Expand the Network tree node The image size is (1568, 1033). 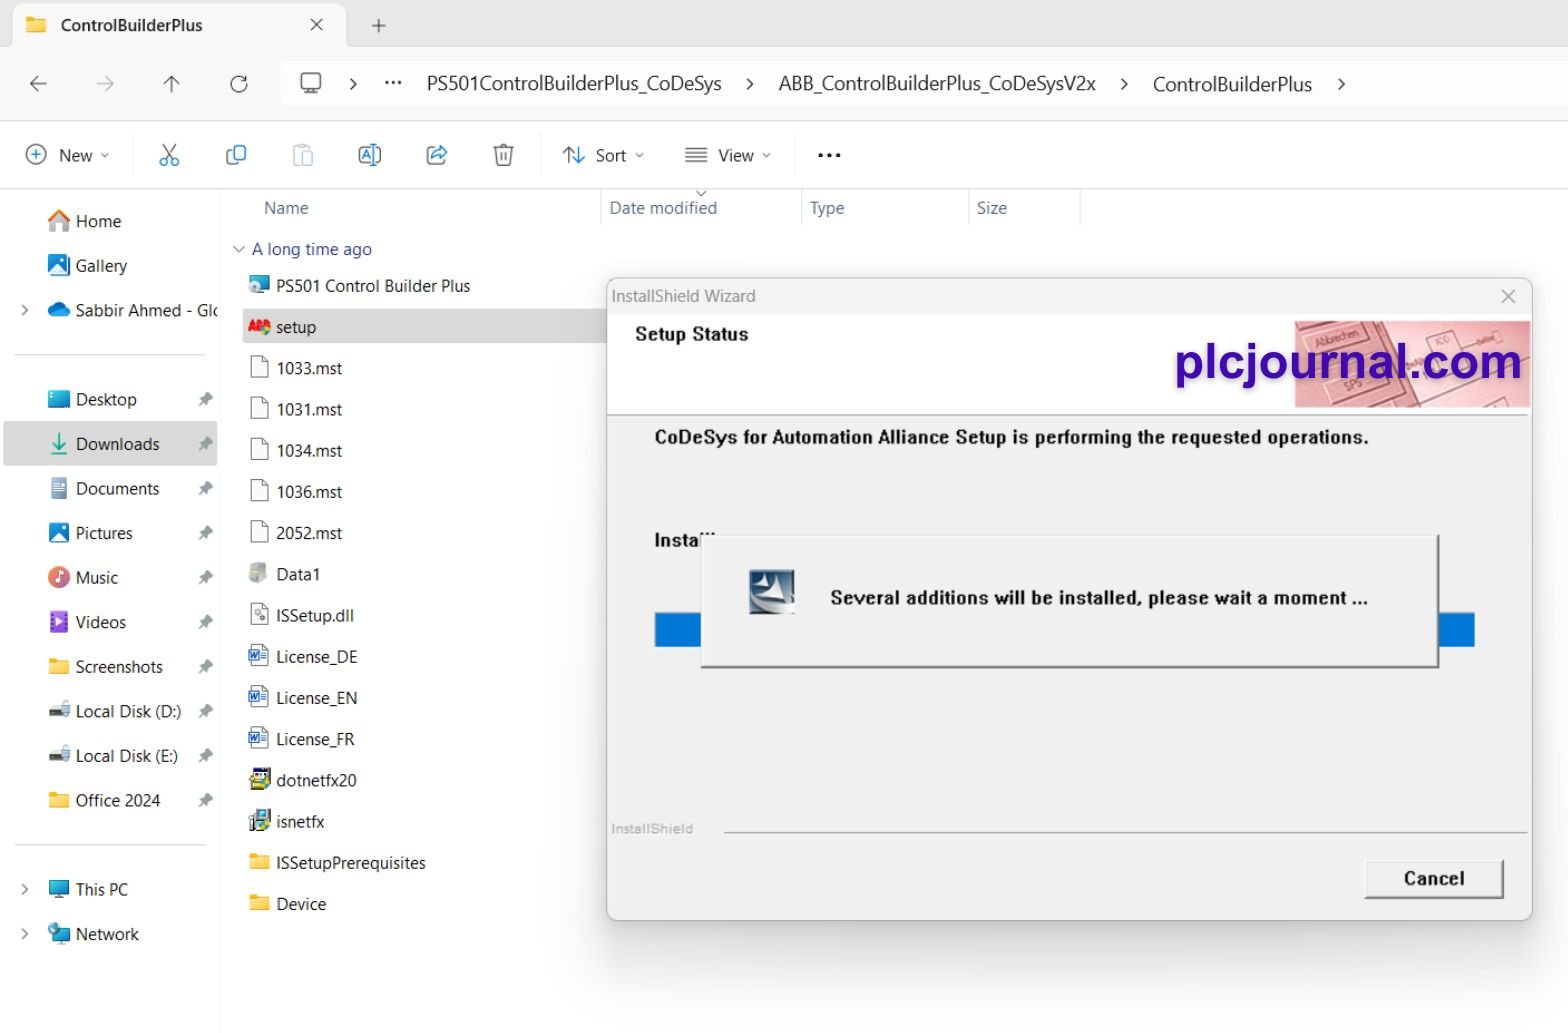tap(25, 934)
